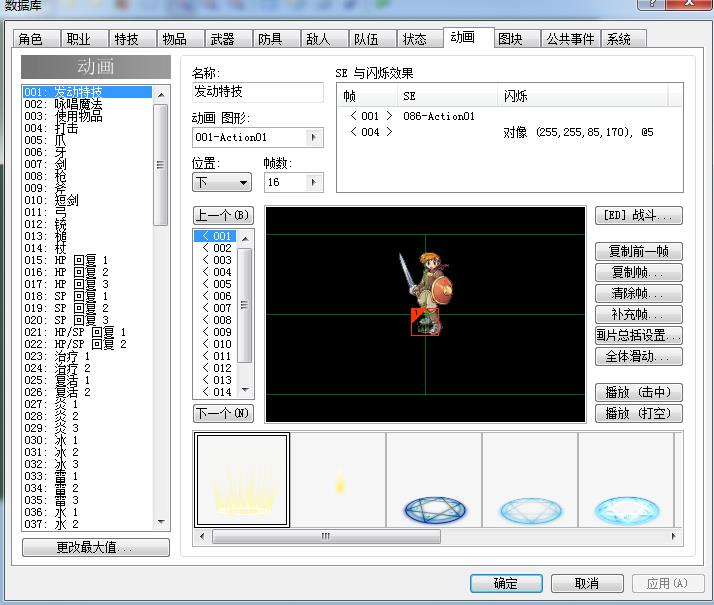714x605 pixels.
Task: Click the SE column header
Action: point(447,96)
